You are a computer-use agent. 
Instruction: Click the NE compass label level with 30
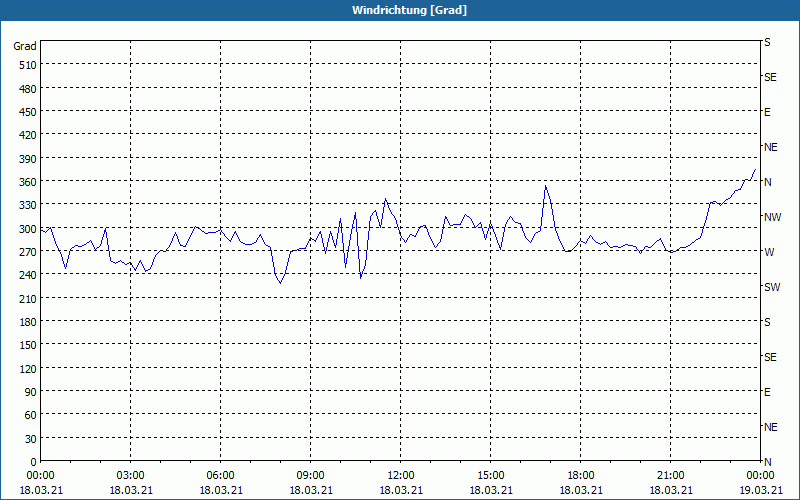(x=770, y=427)
